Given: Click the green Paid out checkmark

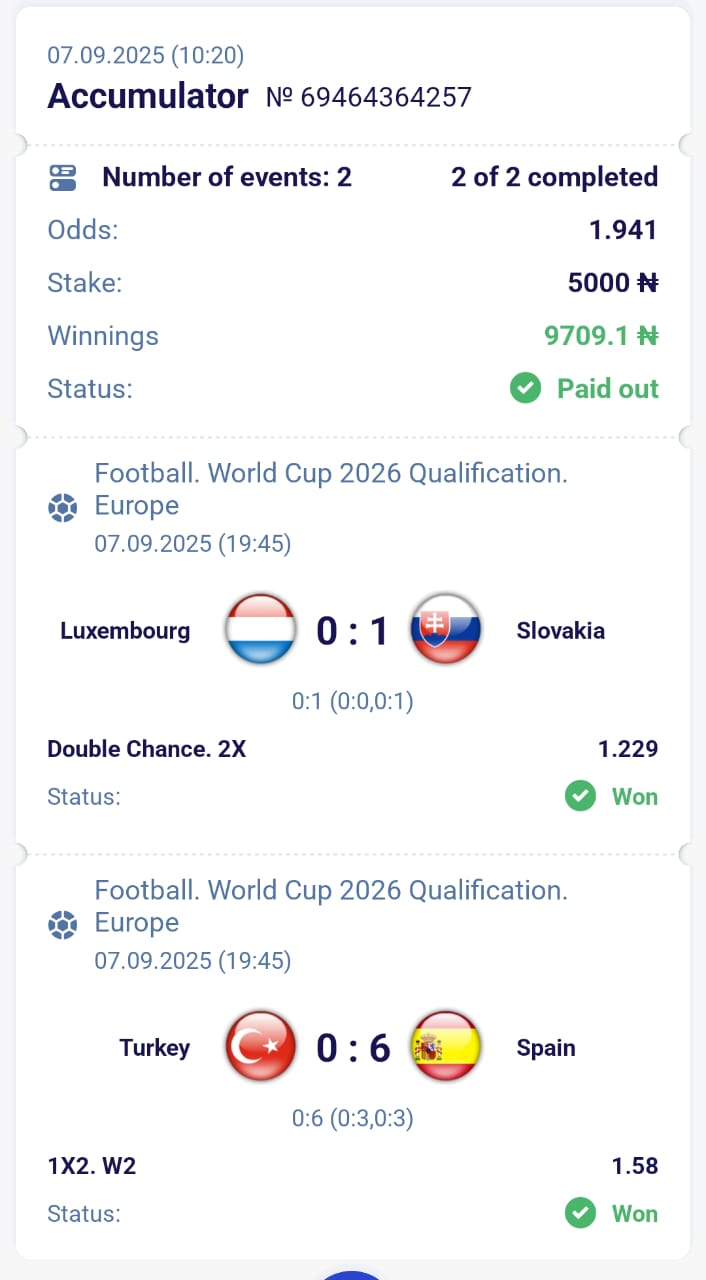Looking at the screenshot, I should 525,388.
